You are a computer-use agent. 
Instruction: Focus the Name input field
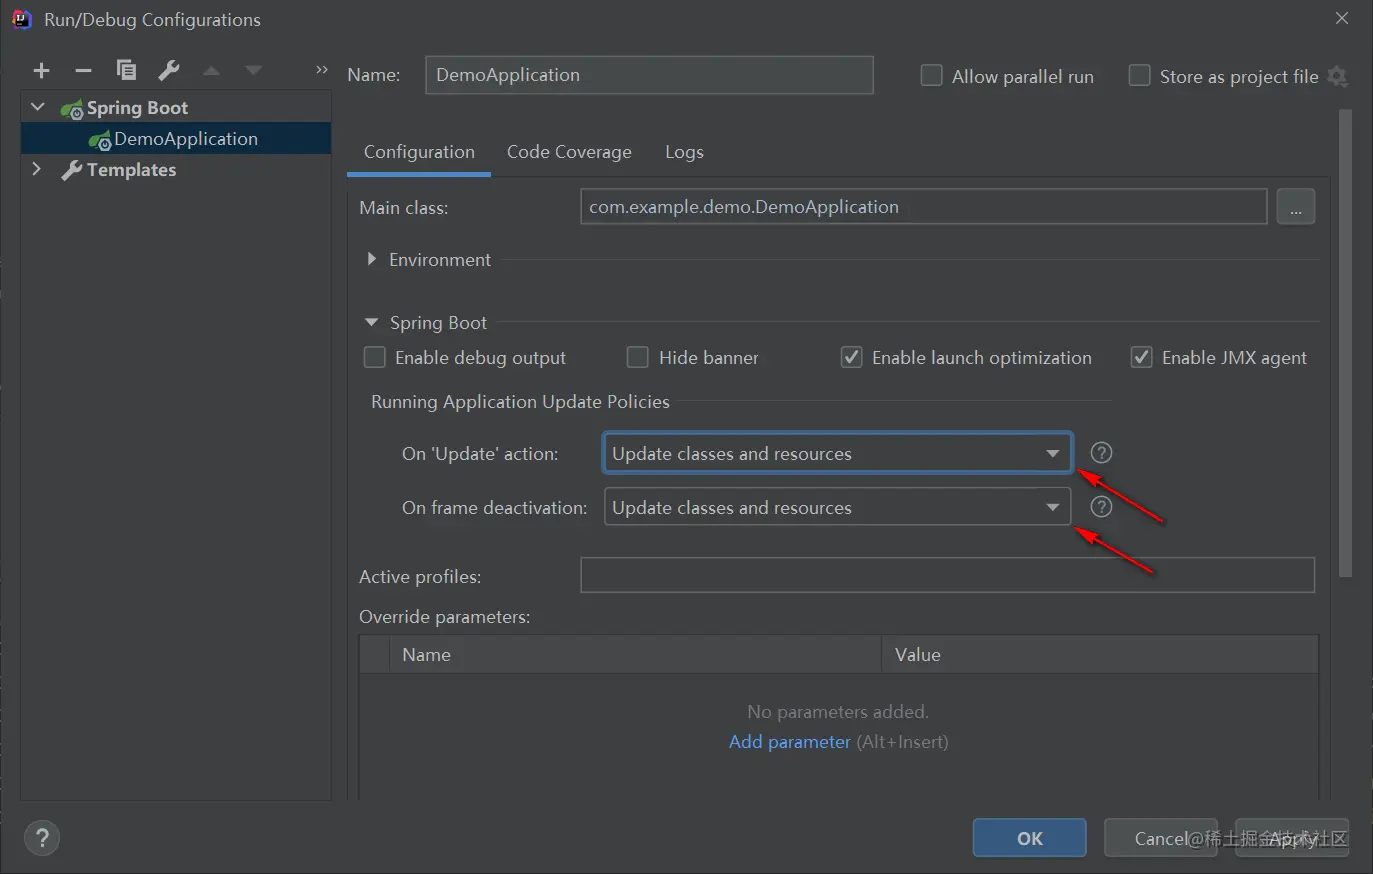tap(649, 75)
